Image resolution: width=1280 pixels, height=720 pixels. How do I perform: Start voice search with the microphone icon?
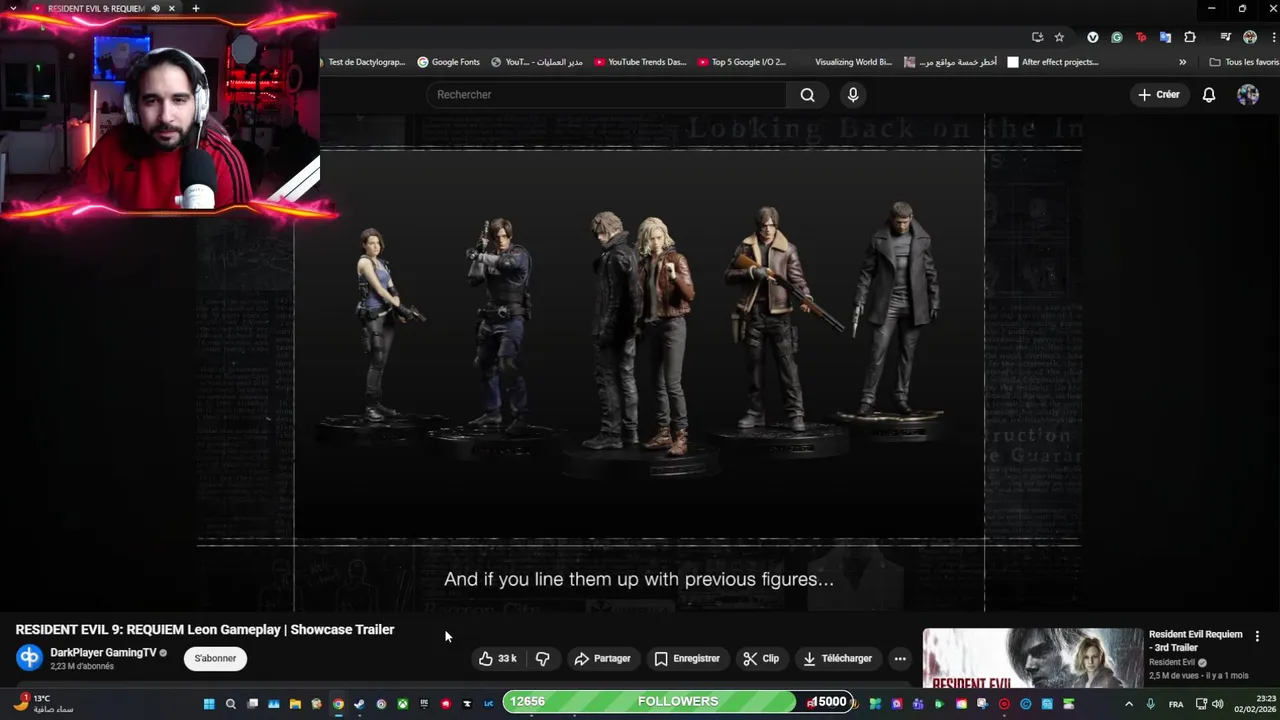tap(853, 95)
